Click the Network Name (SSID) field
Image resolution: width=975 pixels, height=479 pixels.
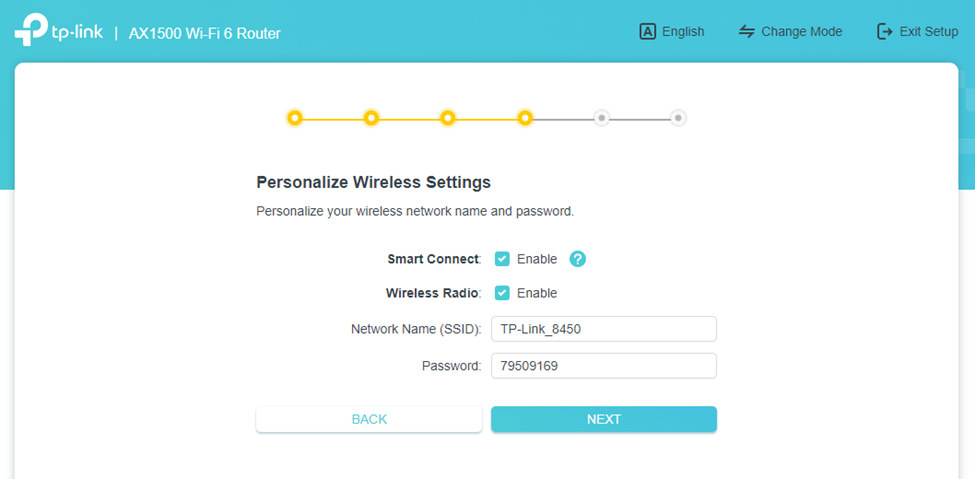[603, 329]
